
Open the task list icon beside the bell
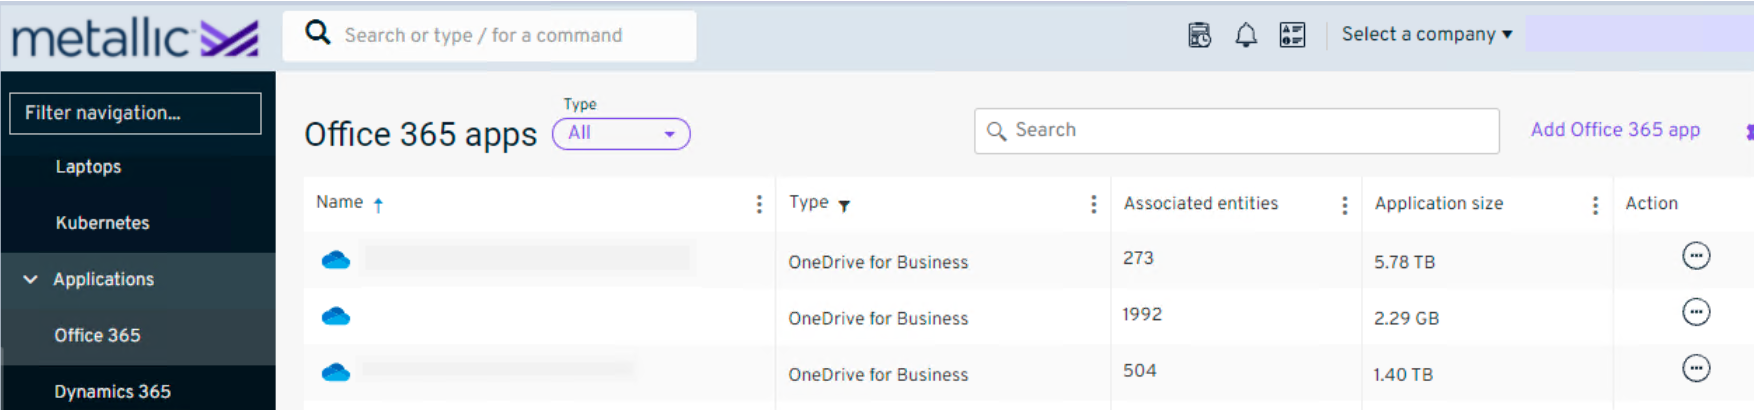point(1292,36)
